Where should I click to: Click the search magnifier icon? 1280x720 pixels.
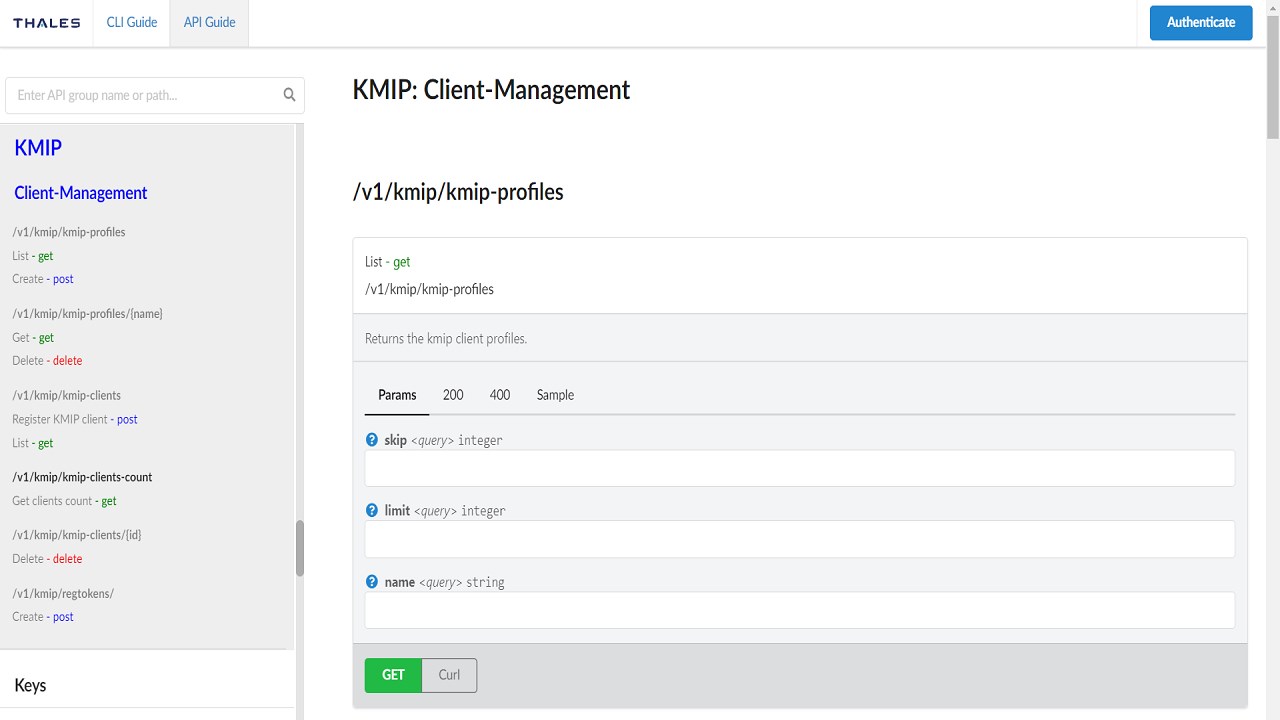point(289,96)
